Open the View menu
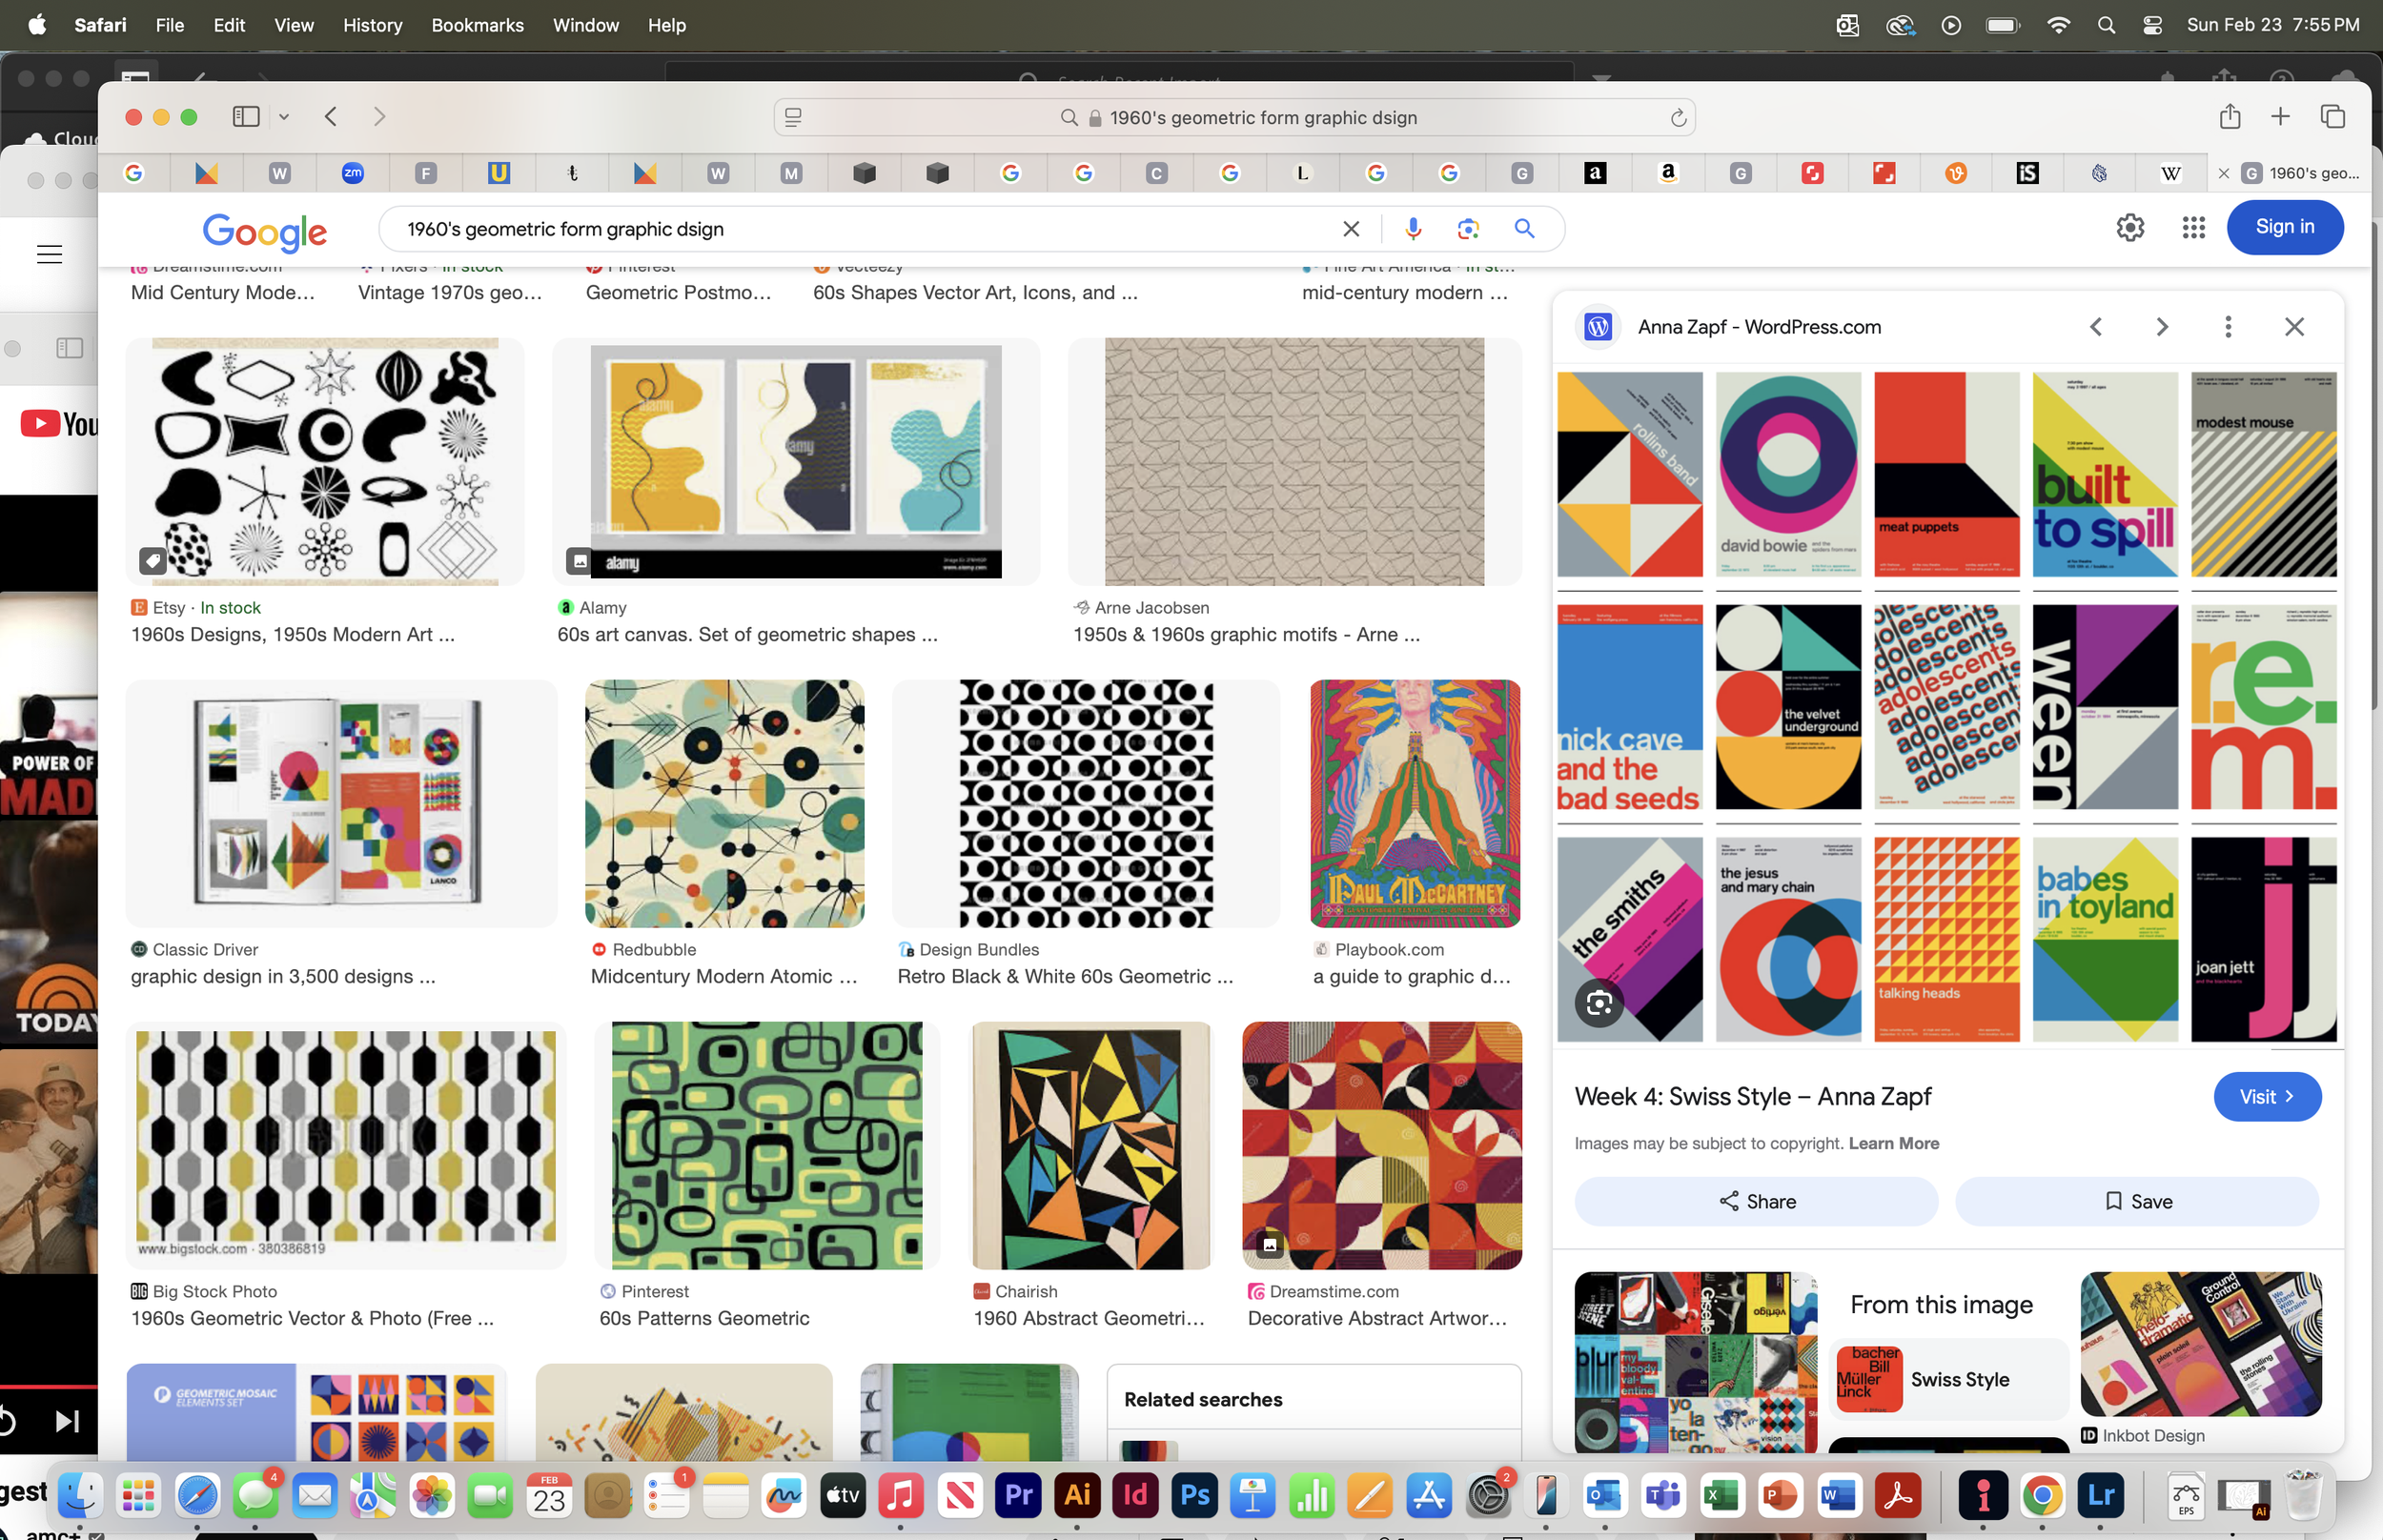This screenshot has width=2383, height=1540. [293, 25]
